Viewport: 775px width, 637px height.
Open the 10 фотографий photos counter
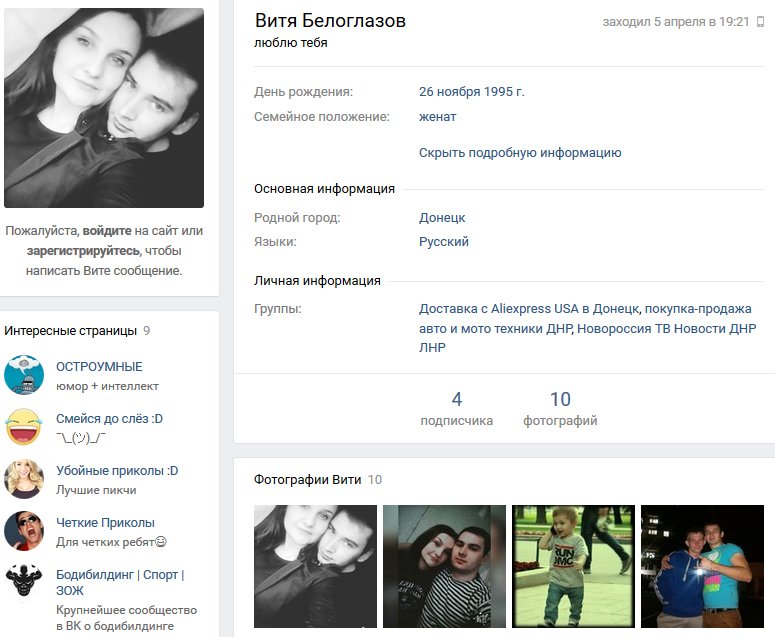(560, 409)
